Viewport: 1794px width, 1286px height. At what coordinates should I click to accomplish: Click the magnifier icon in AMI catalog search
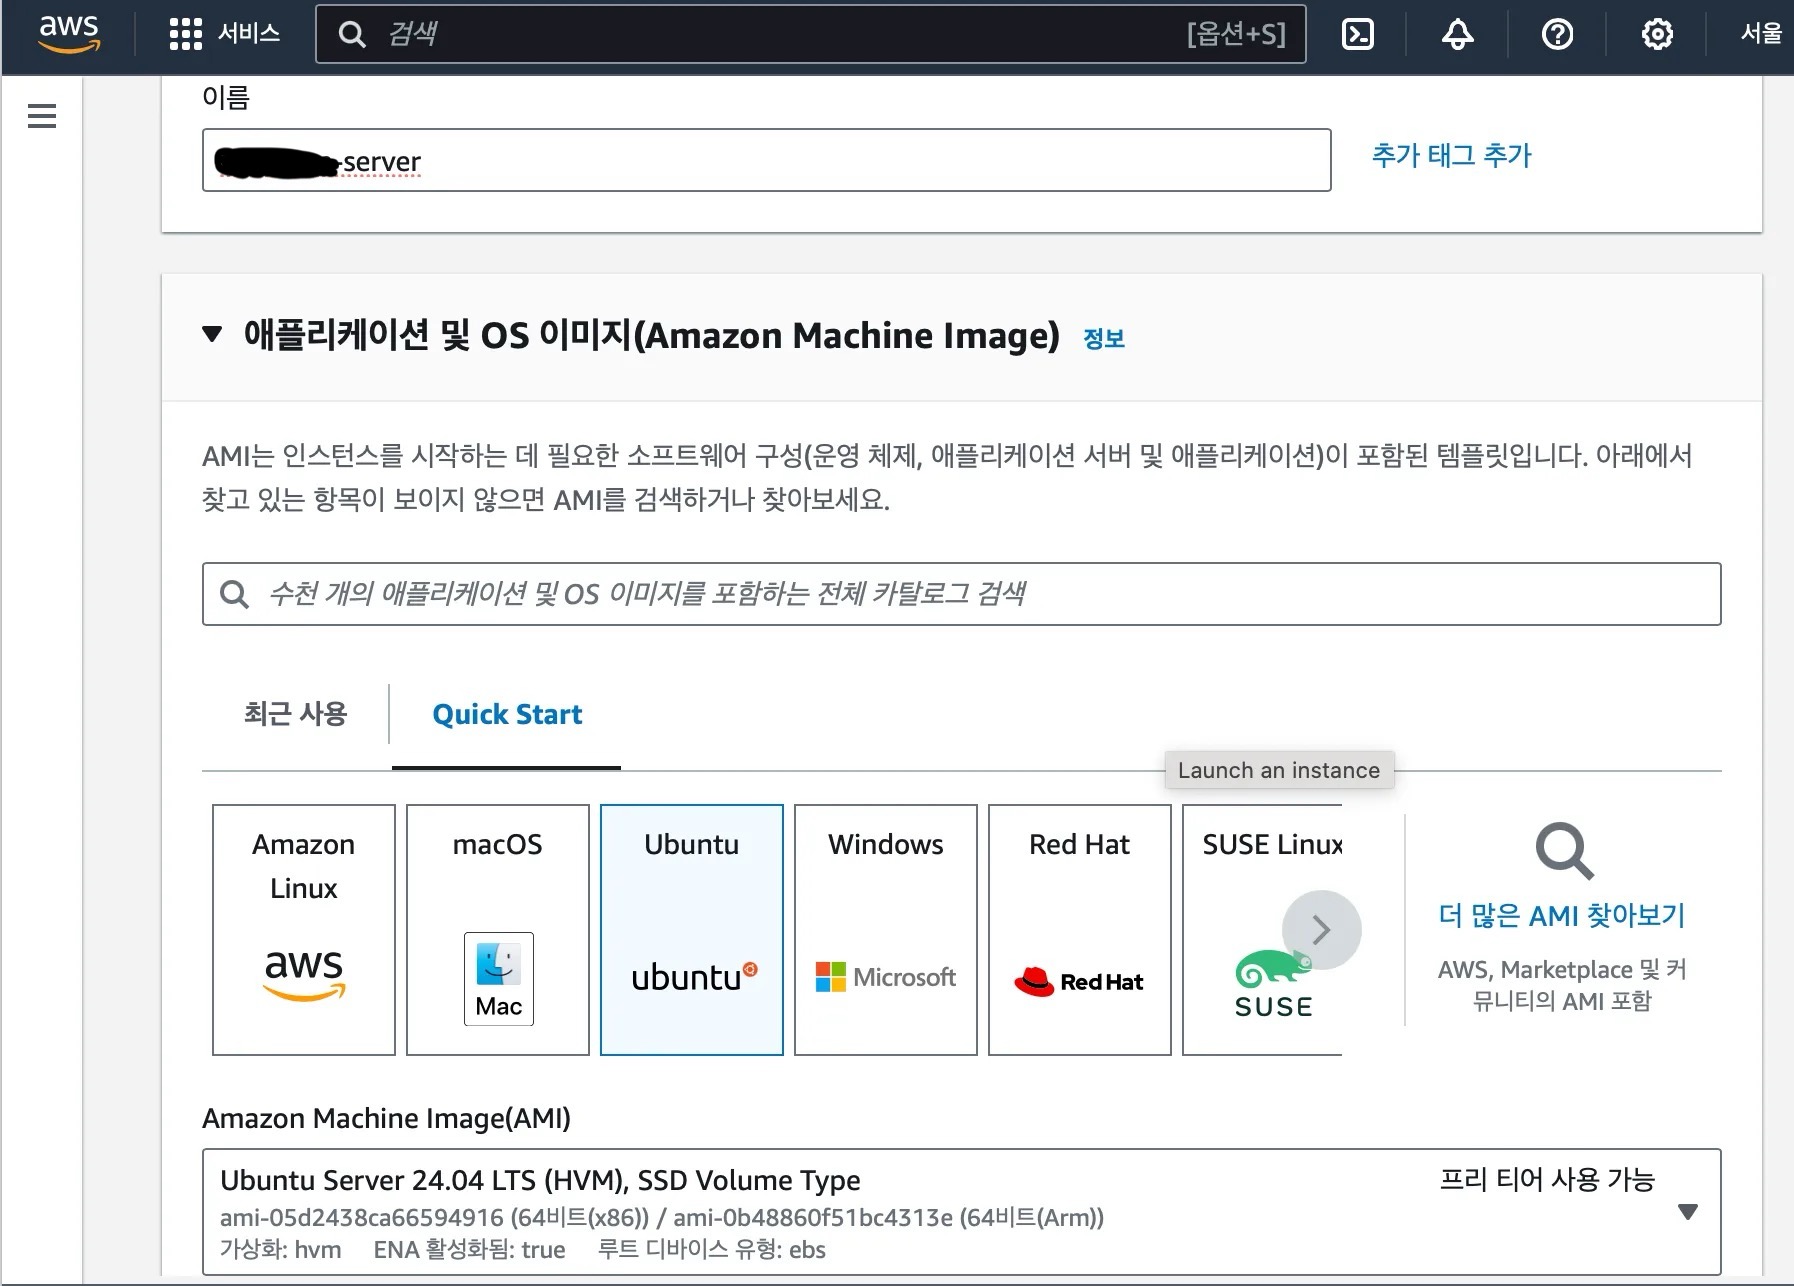click(x=234, y=594)
